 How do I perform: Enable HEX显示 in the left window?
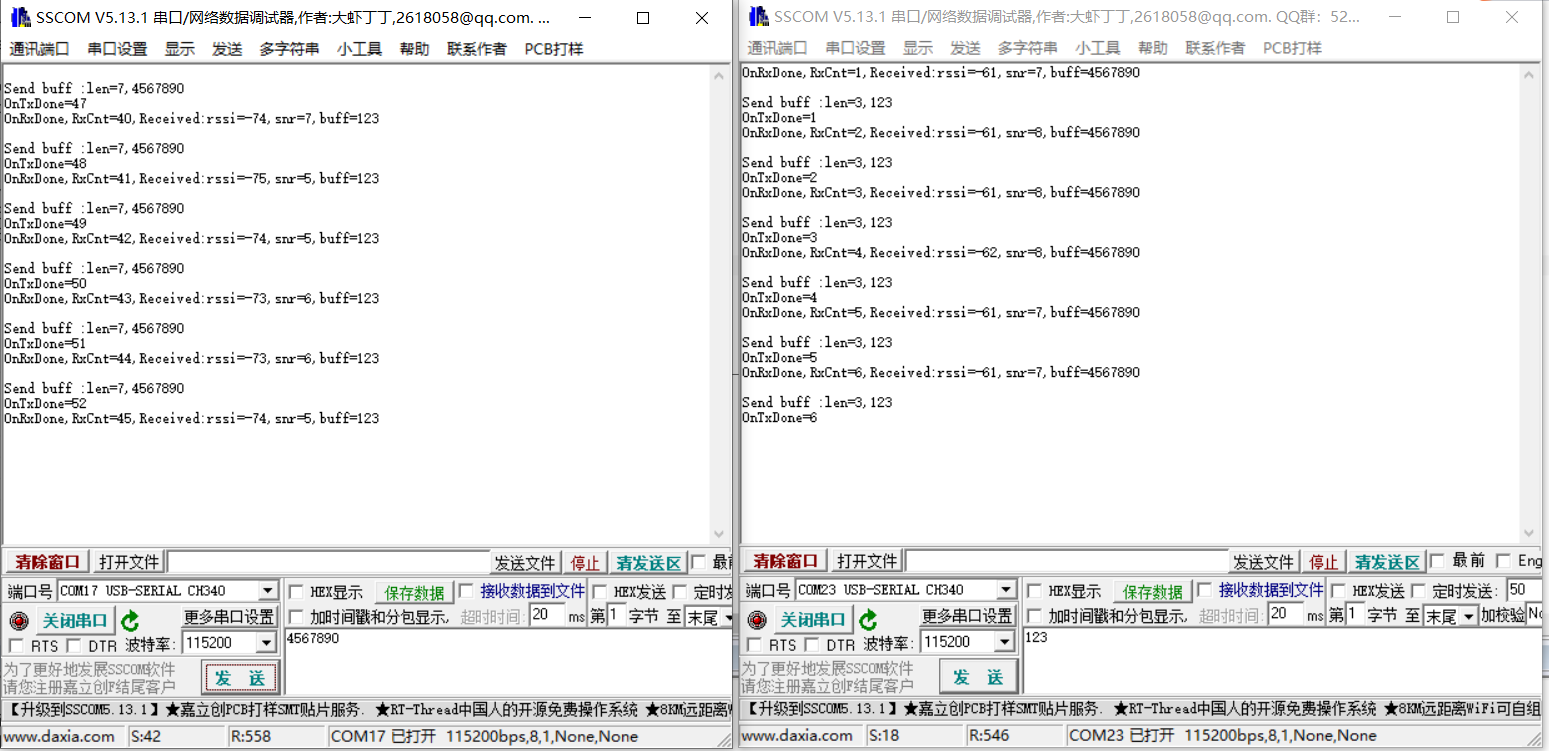pos(297,591)
